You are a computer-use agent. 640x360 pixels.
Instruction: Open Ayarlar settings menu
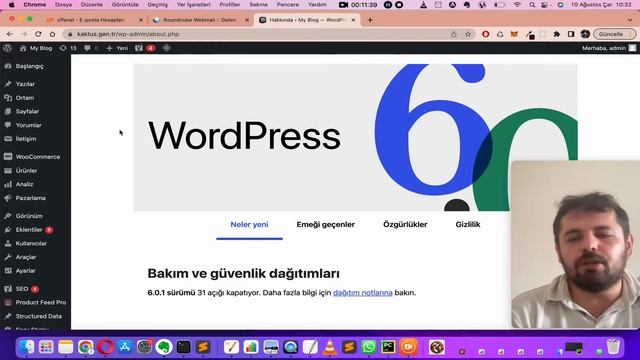(x=25, y=271)
